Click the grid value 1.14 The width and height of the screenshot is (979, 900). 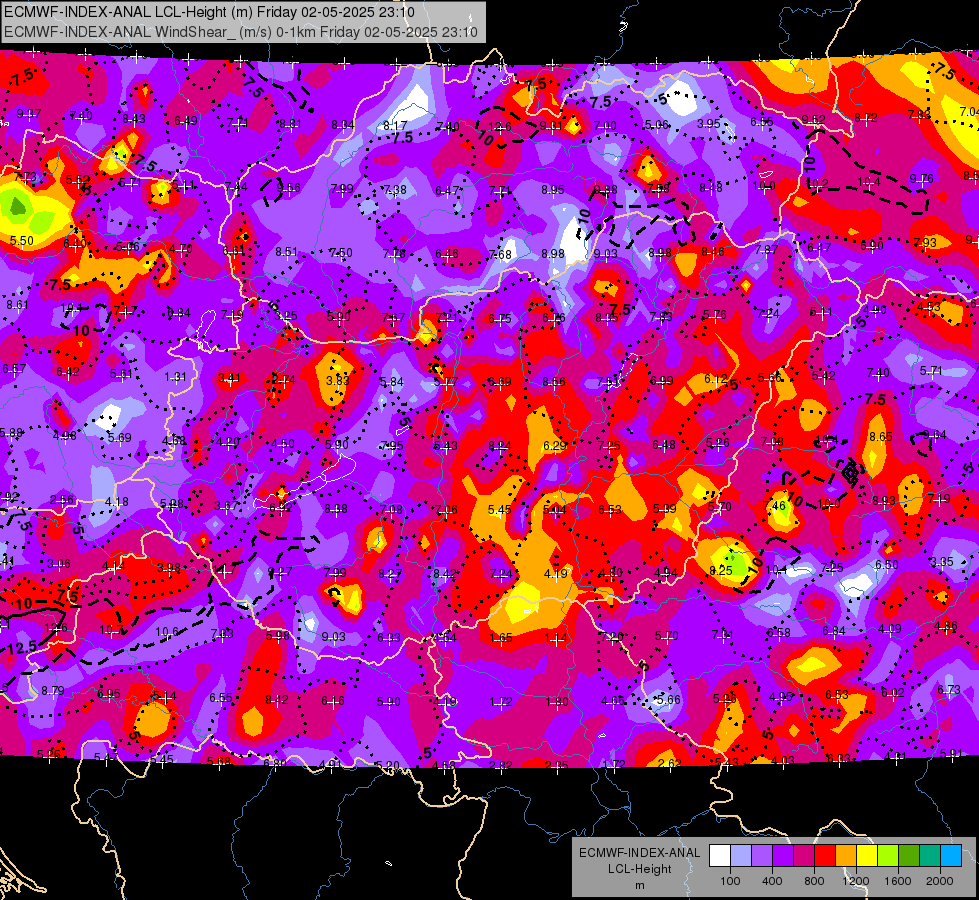pyautogui.click(x=556, y=638)
